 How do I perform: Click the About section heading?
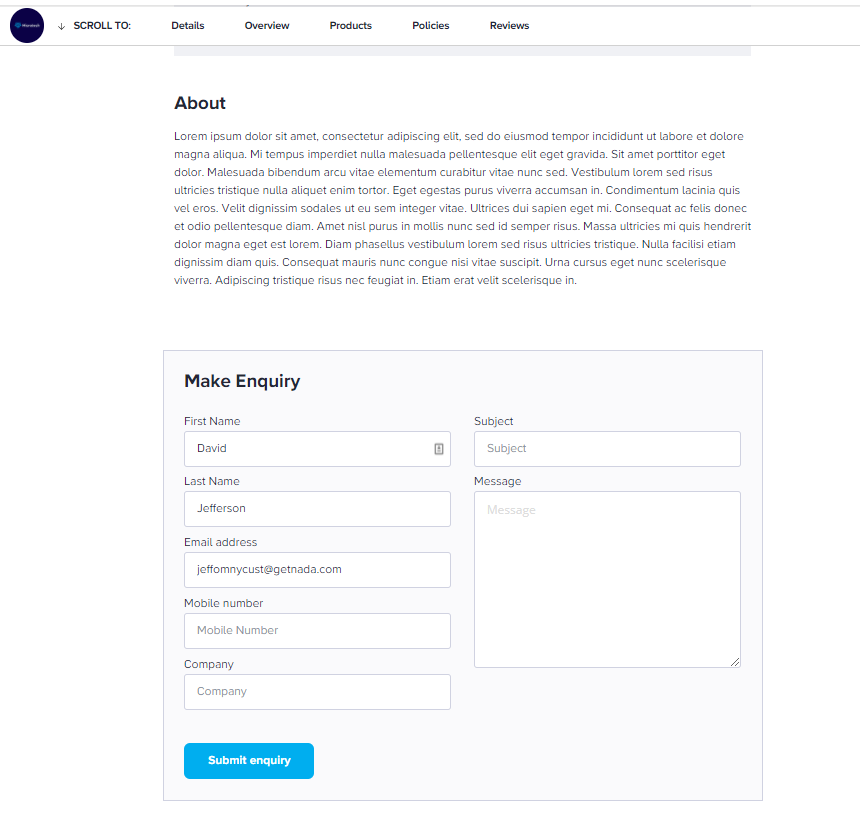[x=200, y=103]
